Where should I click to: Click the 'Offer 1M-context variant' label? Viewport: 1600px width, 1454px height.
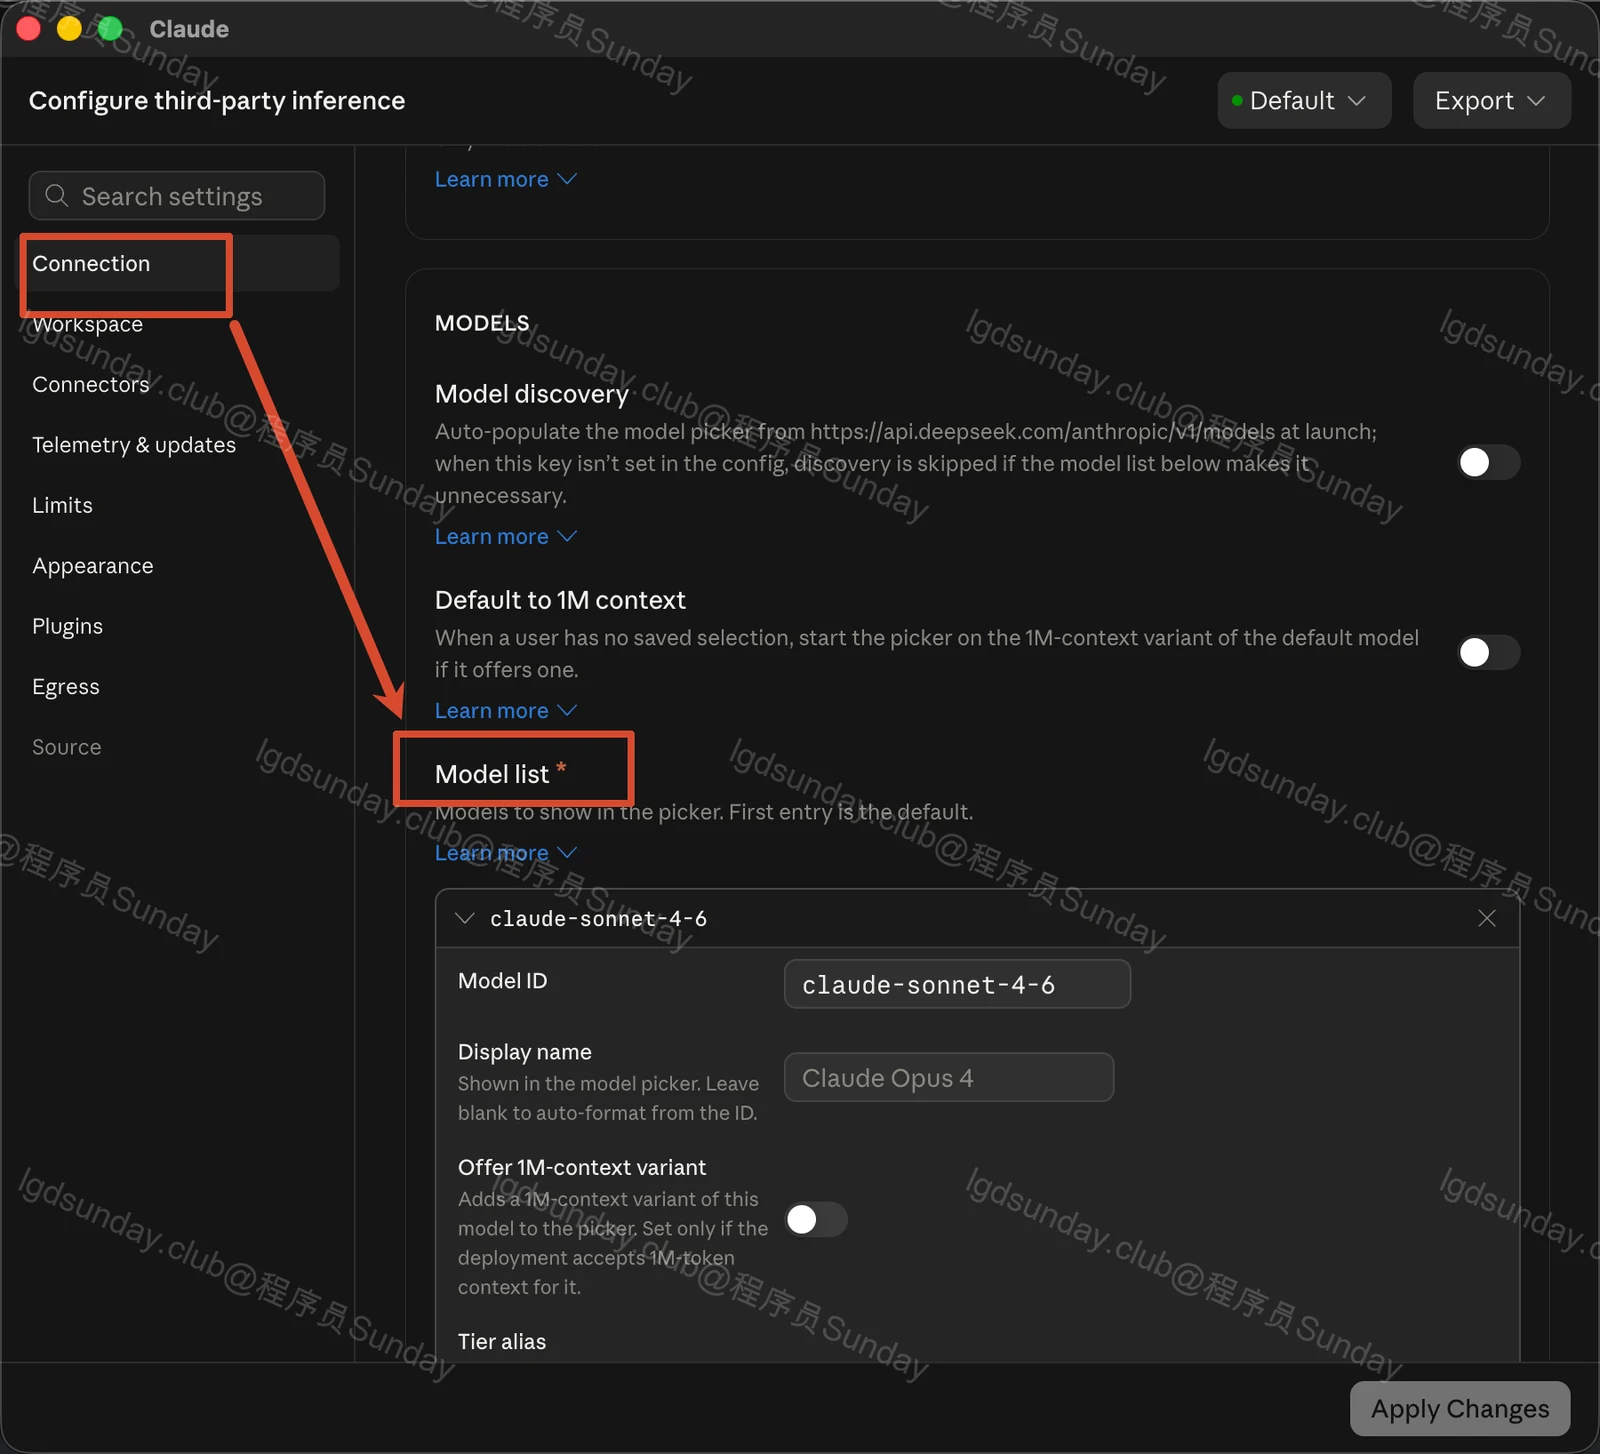click(x=582, y=1167)
